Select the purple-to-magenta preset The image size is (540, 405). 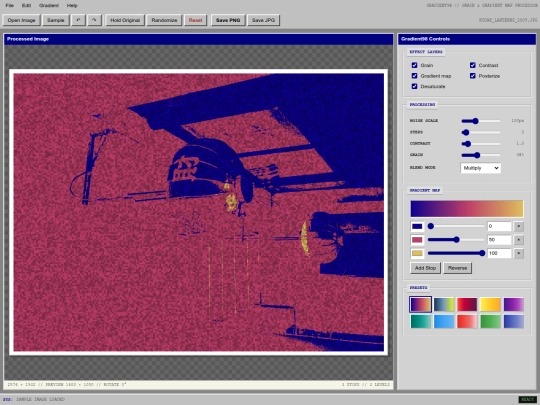point(513,304)
